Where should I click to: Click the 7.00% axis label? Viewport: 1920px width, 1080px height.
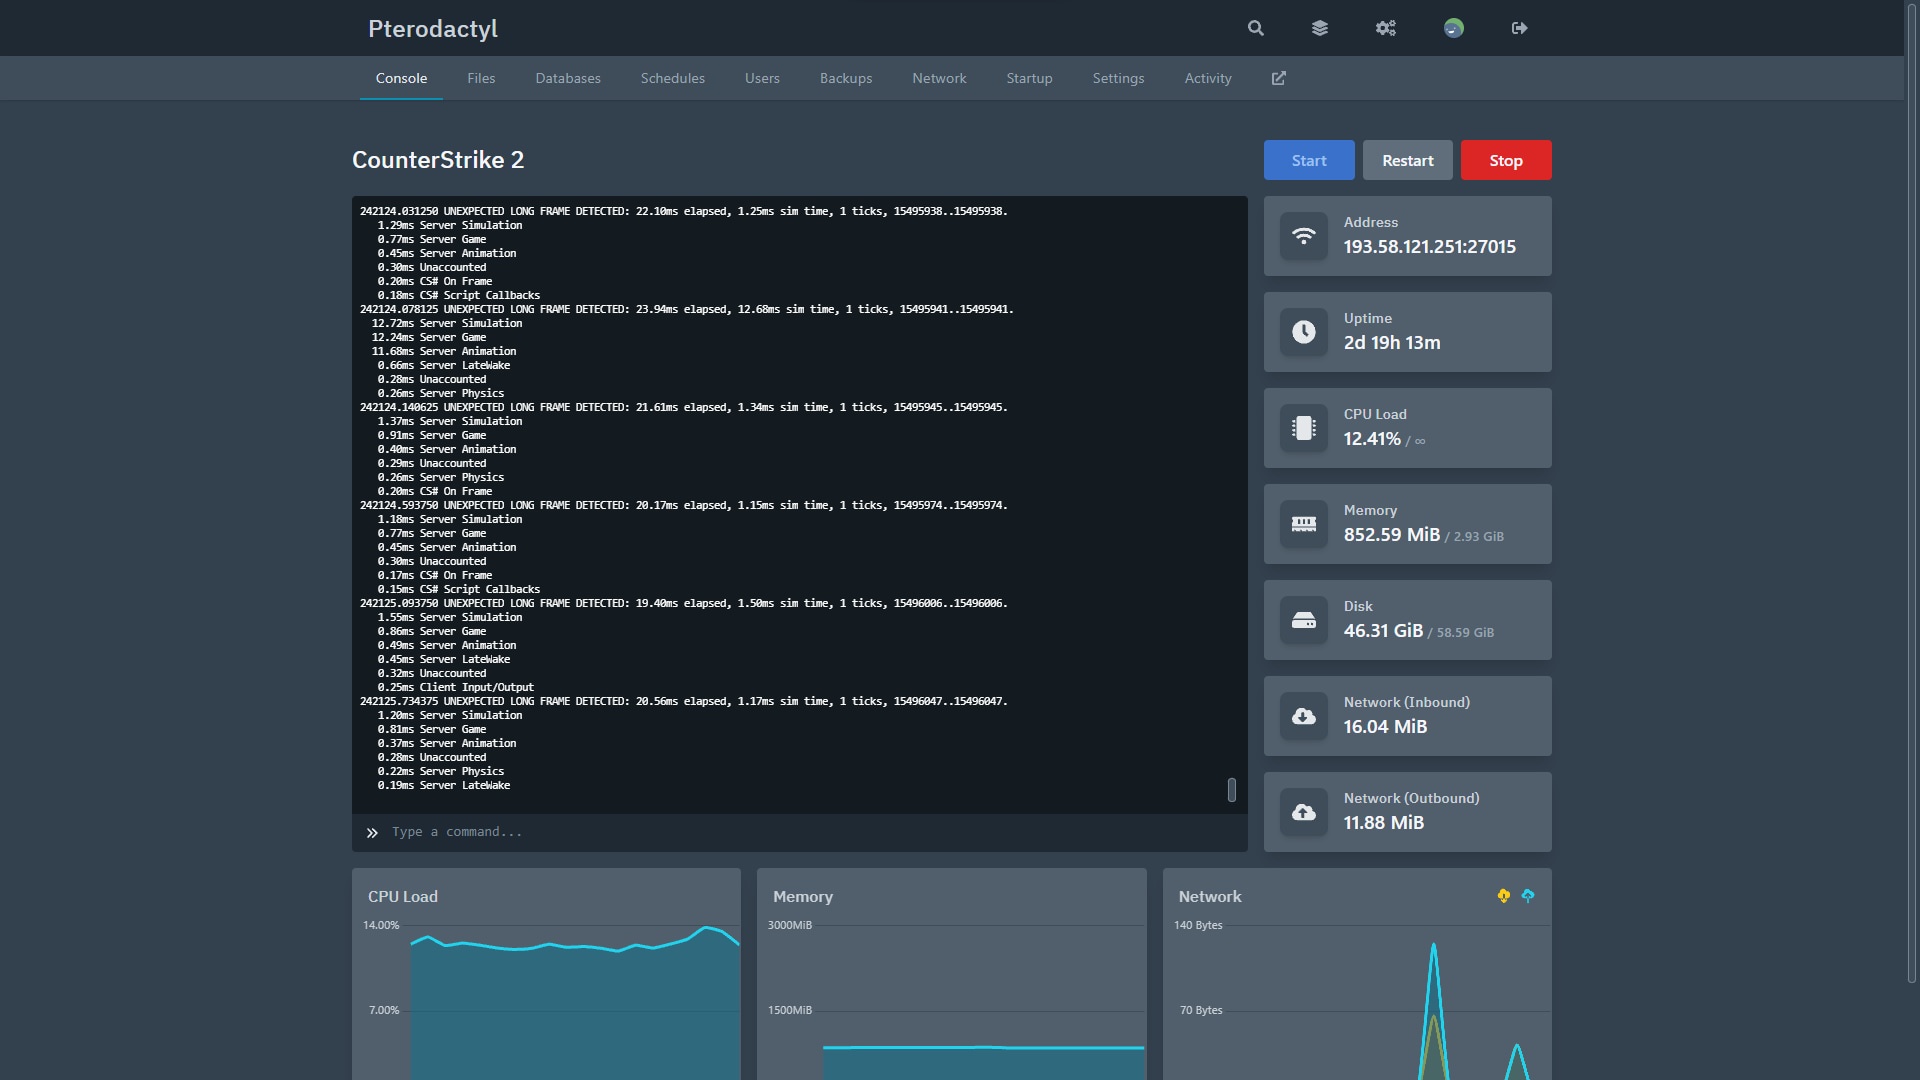coord(384,1010)
